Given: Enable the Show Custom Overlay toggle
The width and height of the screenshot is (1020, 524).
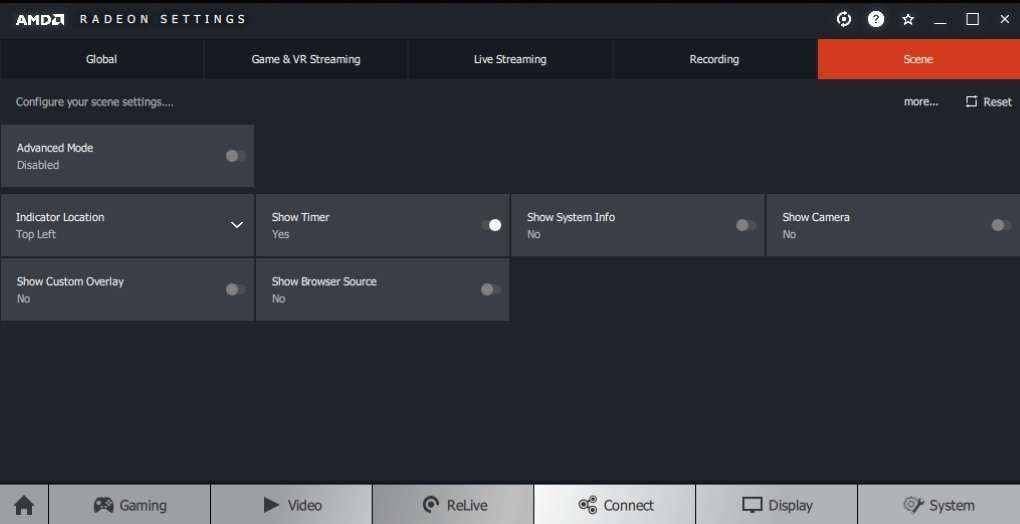Looking at the screenshot, I should click(x=235, y=289).
